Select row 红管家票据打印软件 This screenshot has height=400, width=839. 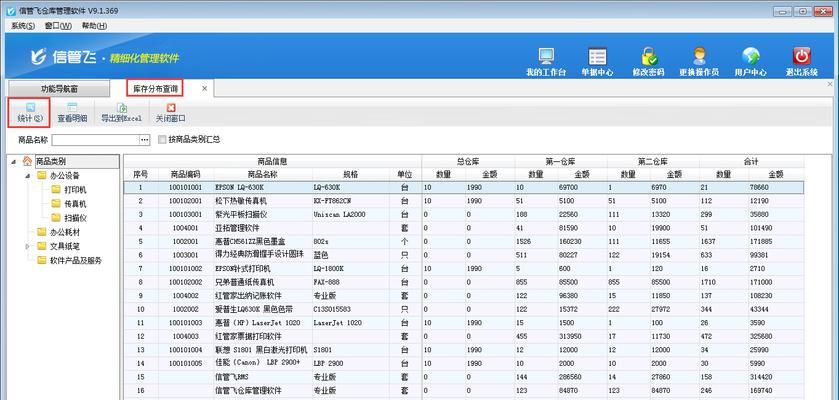[463, 336]
